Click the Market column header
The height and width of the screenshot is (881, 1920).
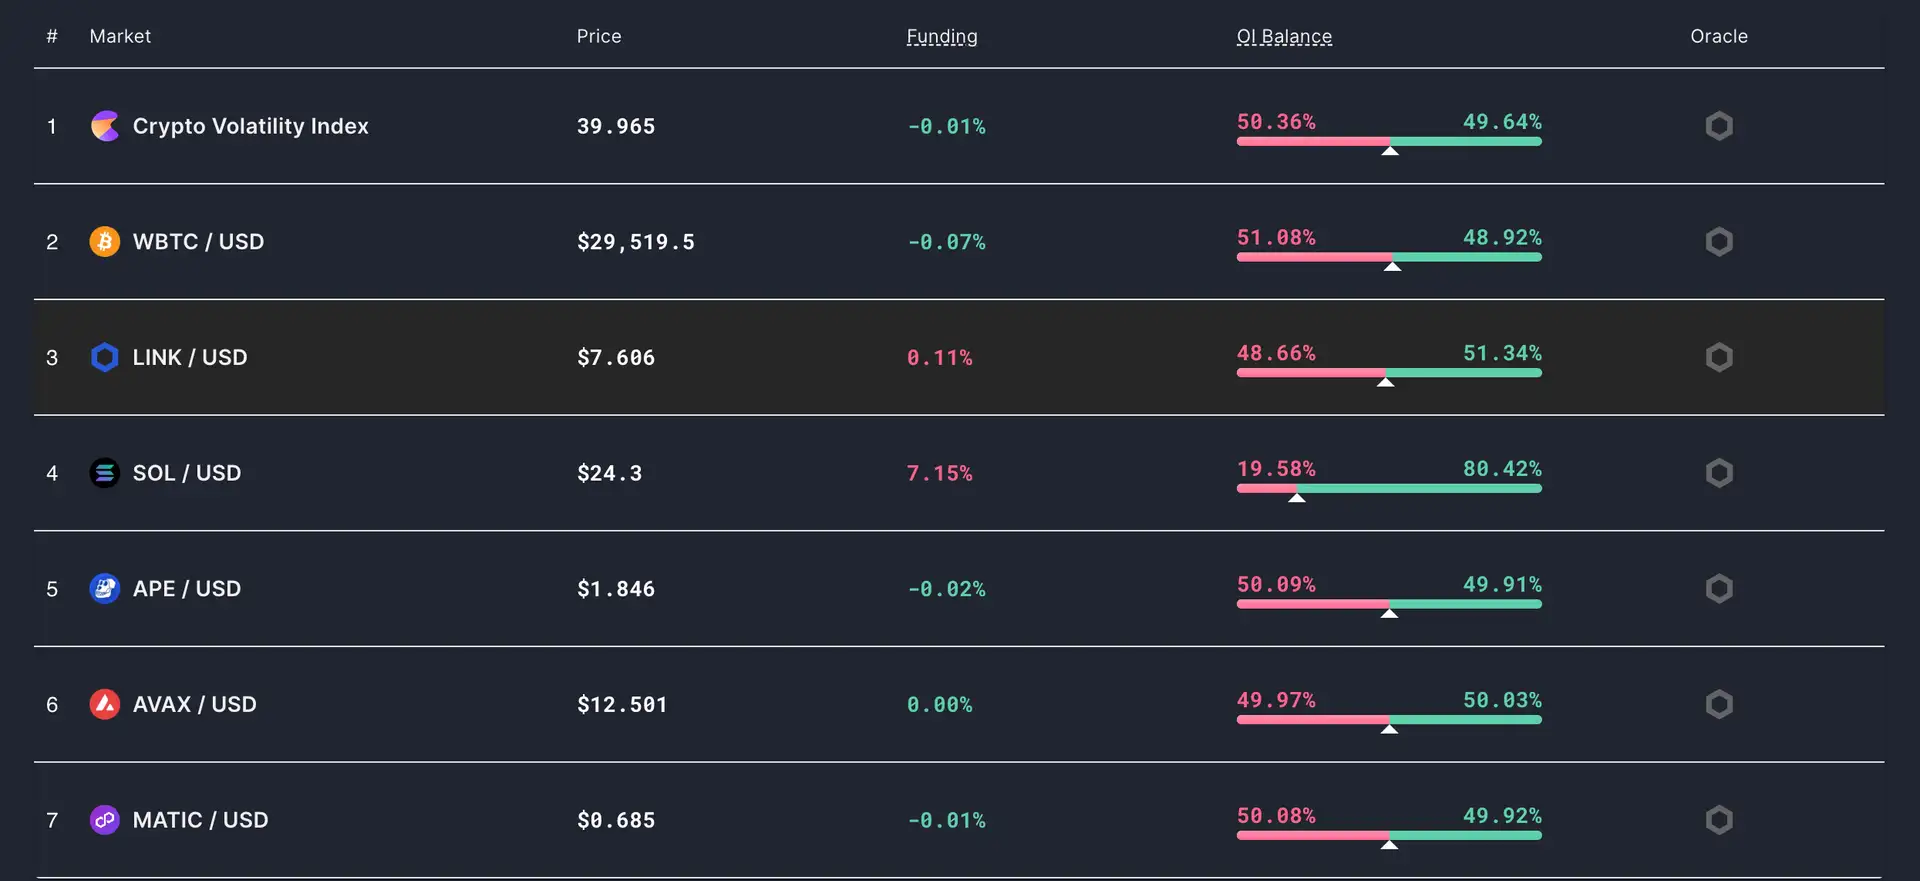(120, 37)
